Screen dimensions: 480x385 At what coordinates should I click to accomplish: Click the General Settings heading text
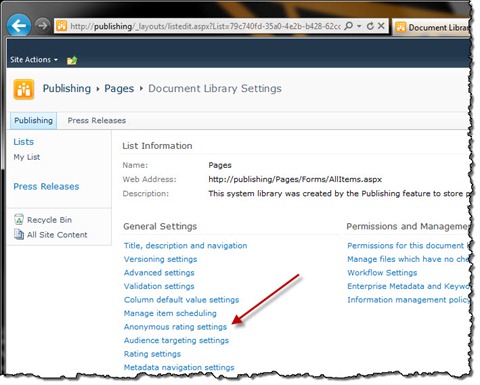click(160, 226)
